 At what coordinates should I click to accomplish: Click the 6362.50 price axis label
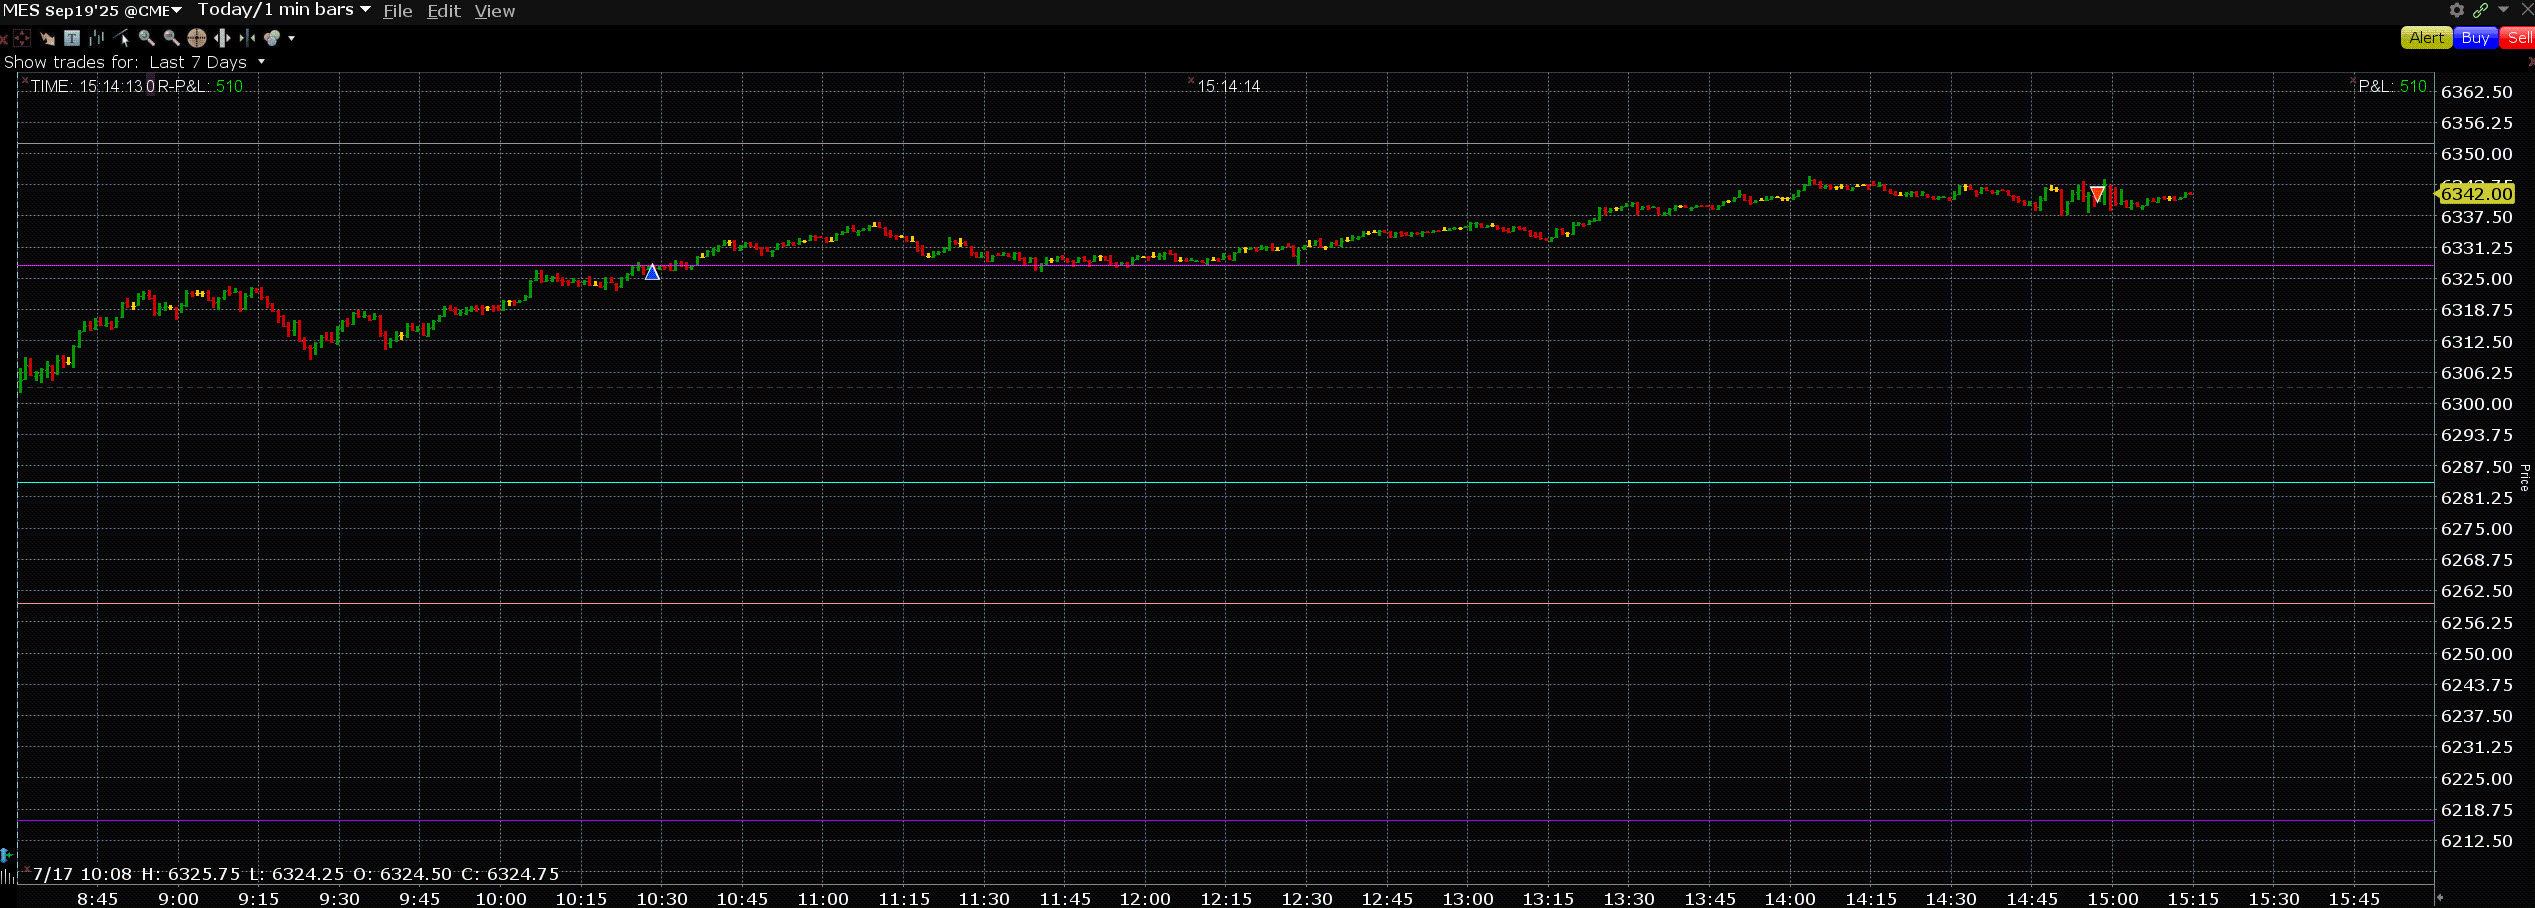pos(2476,92)
